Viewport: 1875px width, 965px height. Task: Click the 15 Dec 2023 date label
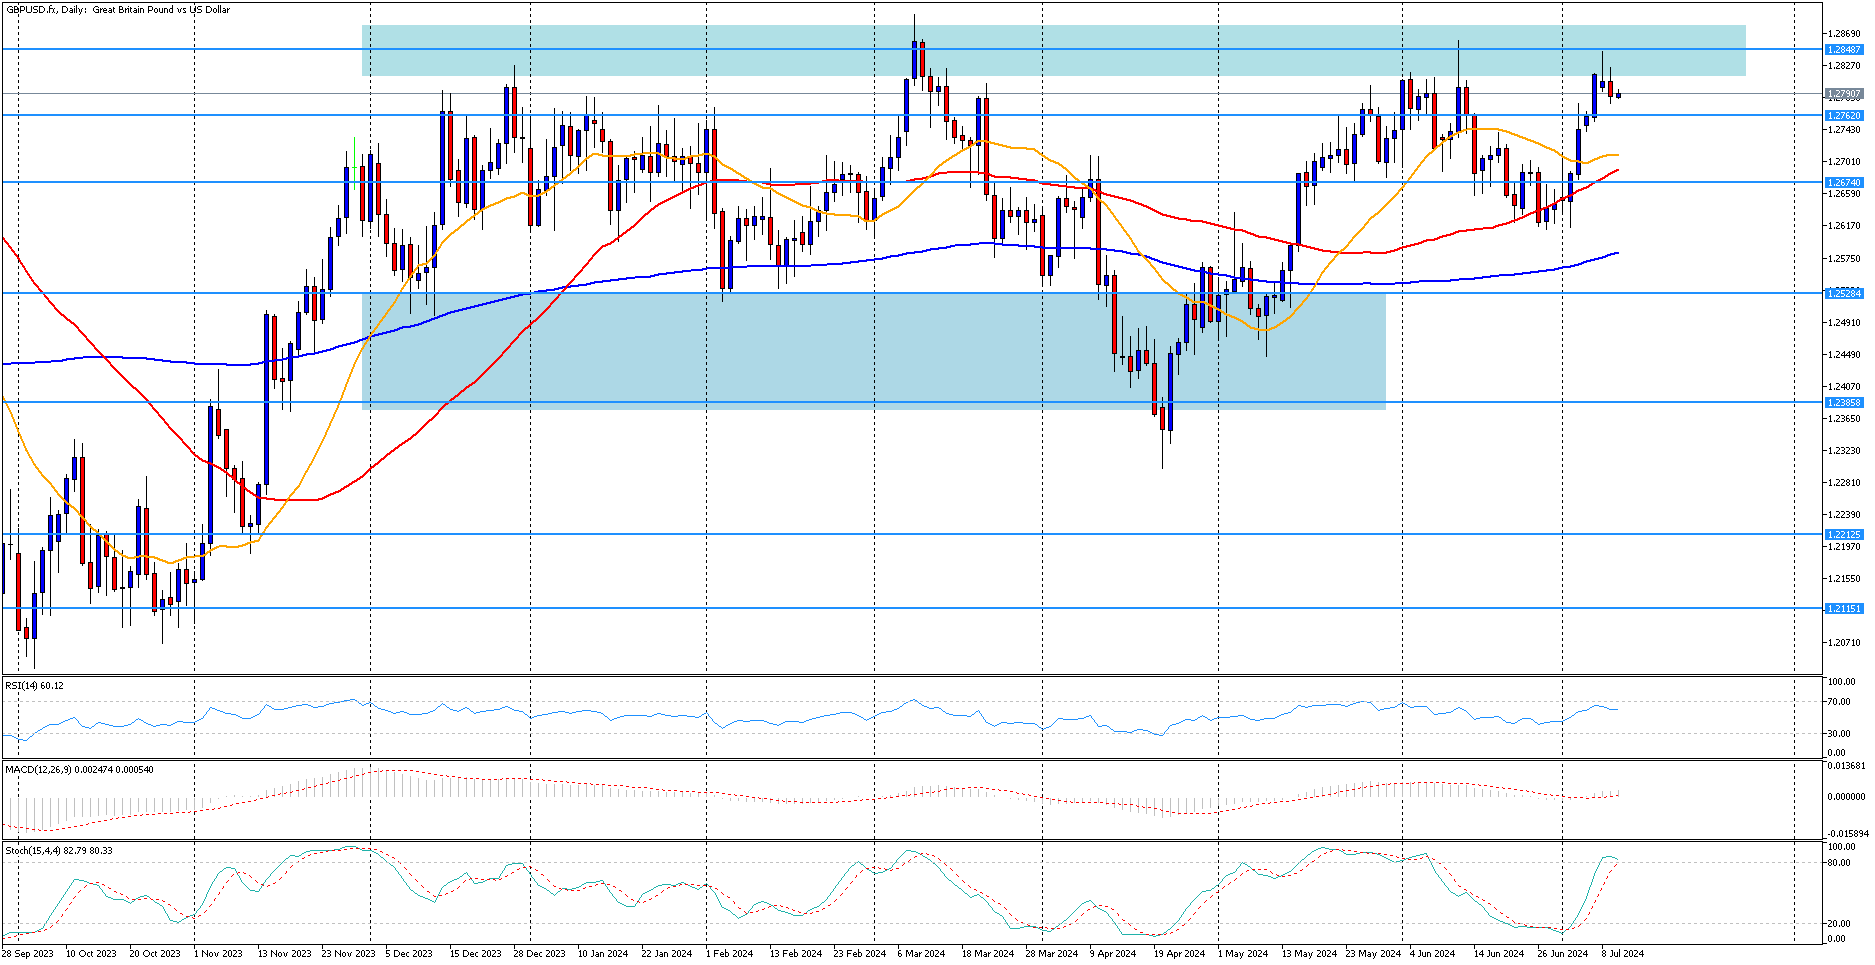click(x=475, y=954)
